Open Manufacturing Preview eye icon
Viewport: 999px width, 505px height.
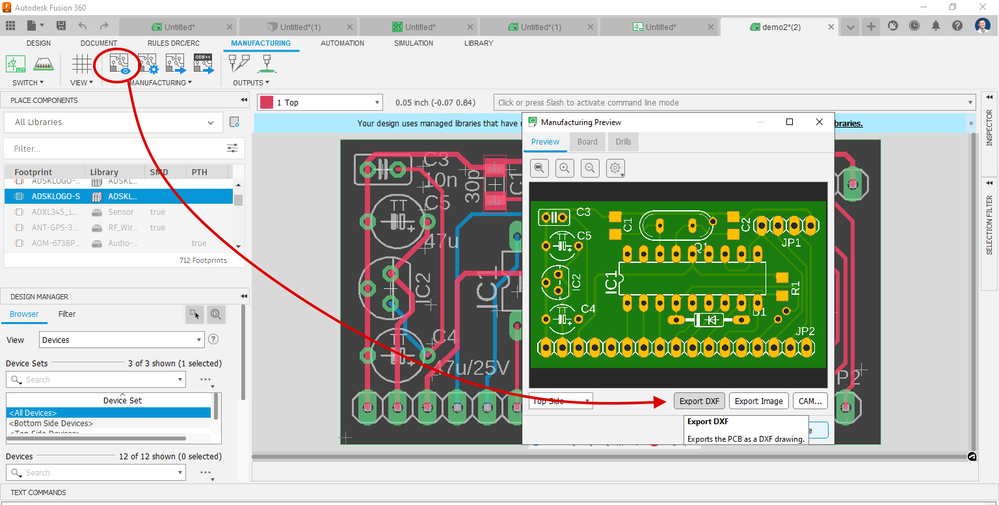click(119, 64)
